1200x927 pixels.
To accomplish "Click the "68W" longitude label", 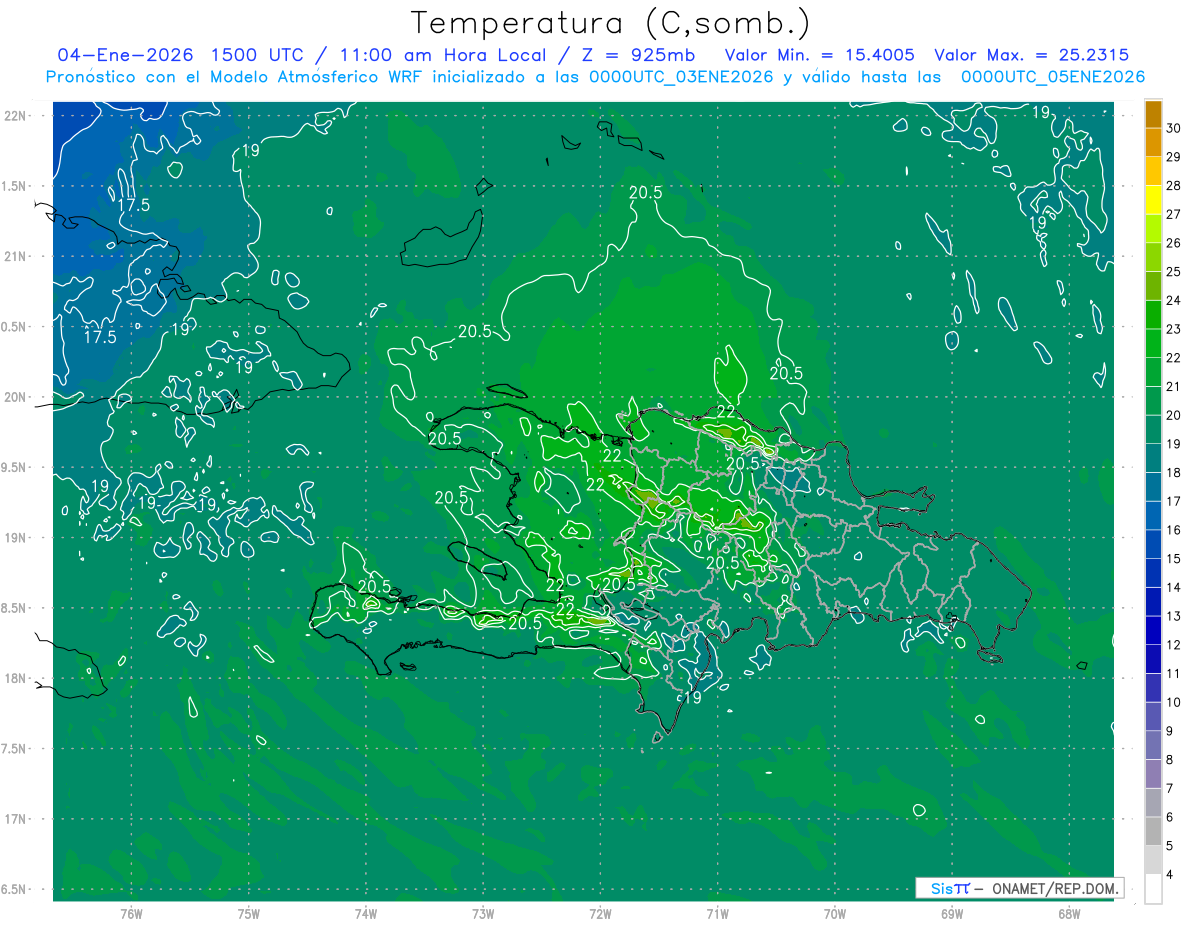I will (x=1068, y=913).
